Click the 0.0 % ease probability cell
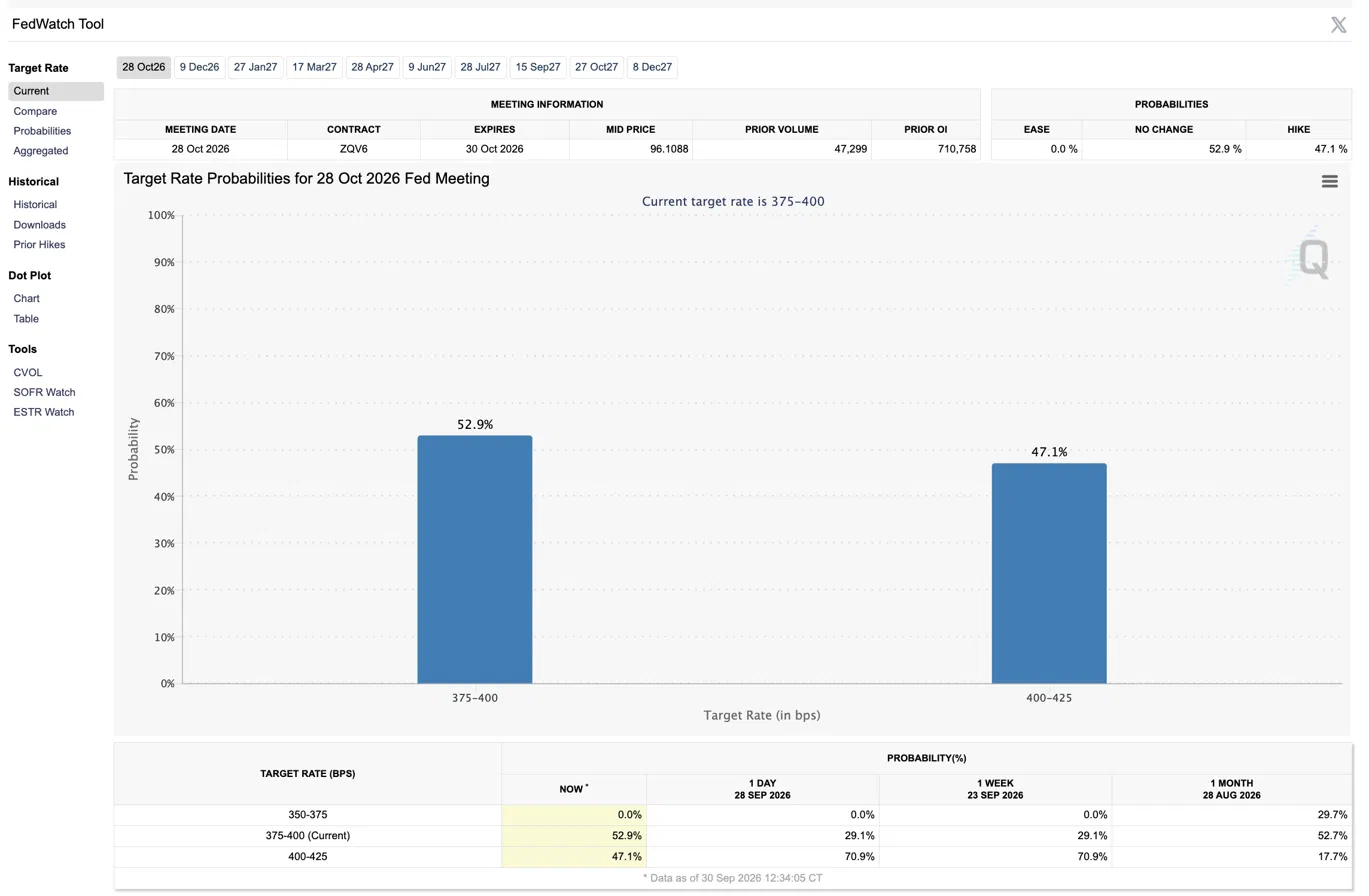Viewport: 1369px width, 896px height. pos(1036,149)
